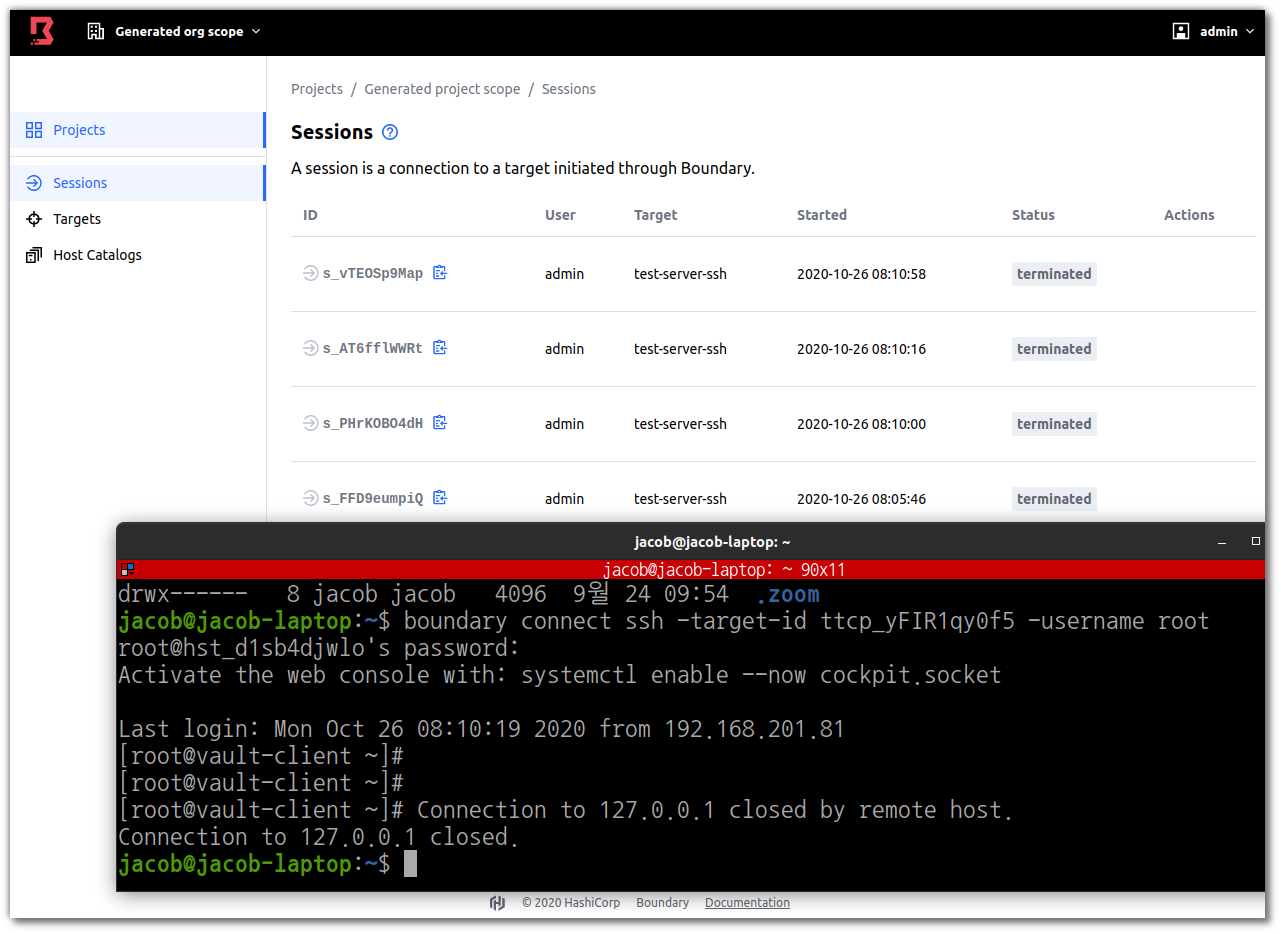The width and height of the screenshot is (1281, 934).
Task: Click start time 2020-10-26 08:10:58
Action: pos(861,274)
